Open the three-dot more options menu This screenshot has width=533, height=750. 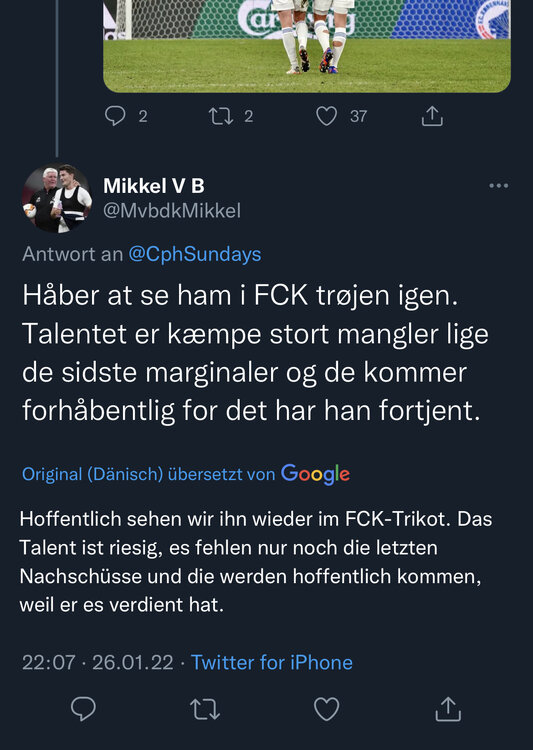click(499, 186)
